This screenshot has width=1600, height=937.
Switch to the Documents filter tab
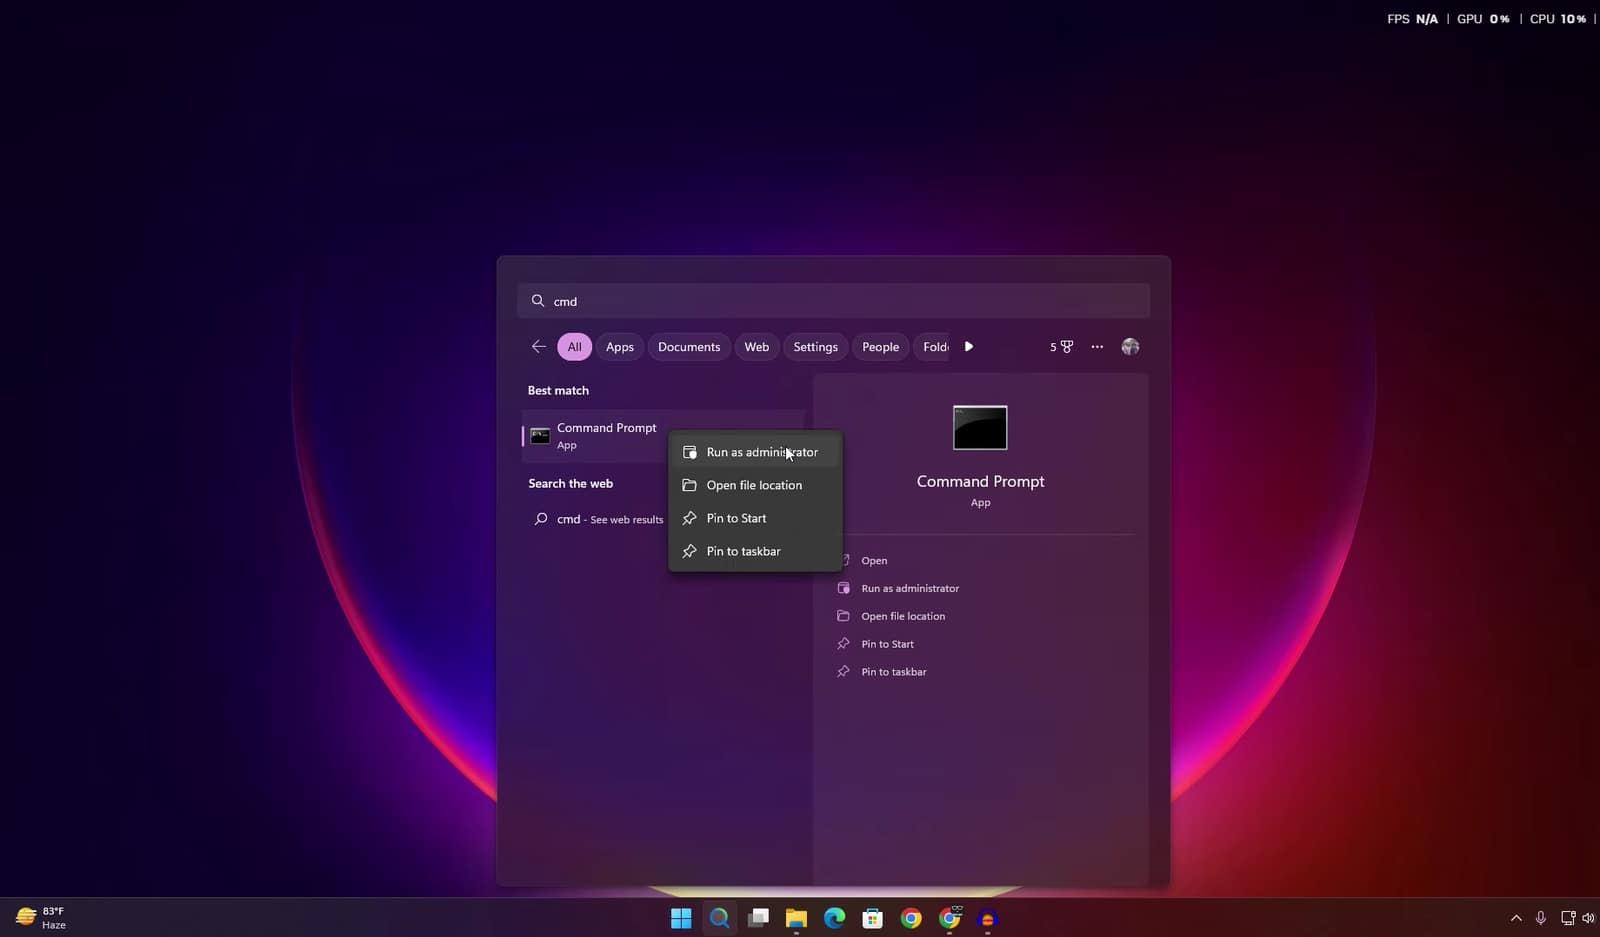(689, 347)
